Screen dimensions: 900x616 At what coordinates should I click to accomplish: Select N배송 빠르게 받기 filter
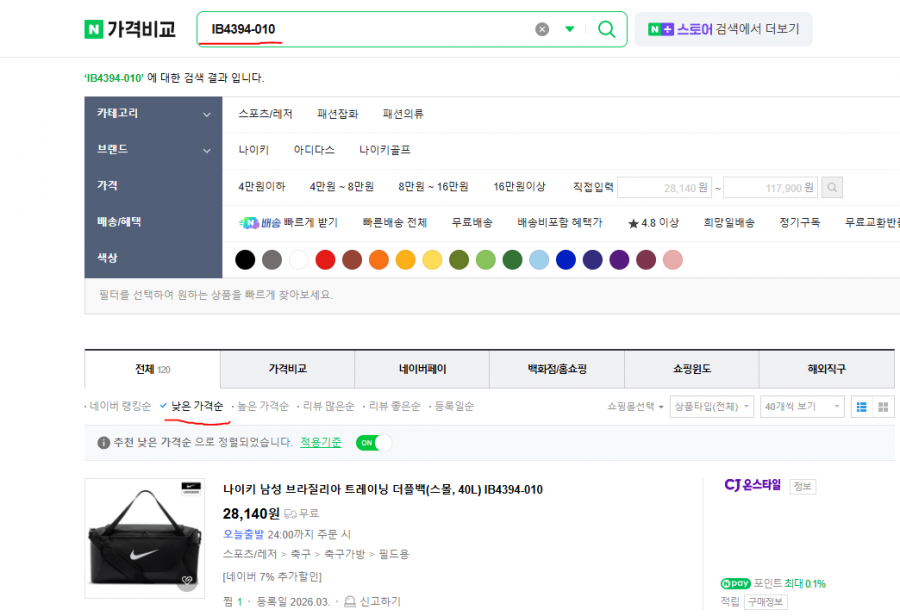pos(288,223)
